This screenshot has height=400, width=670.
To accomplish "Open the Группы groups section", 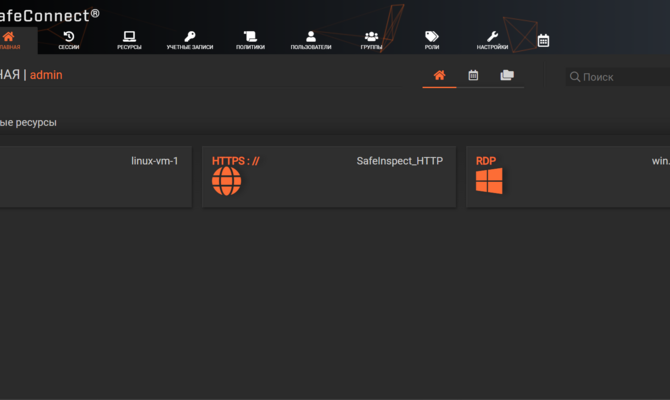I will (371, 40).
